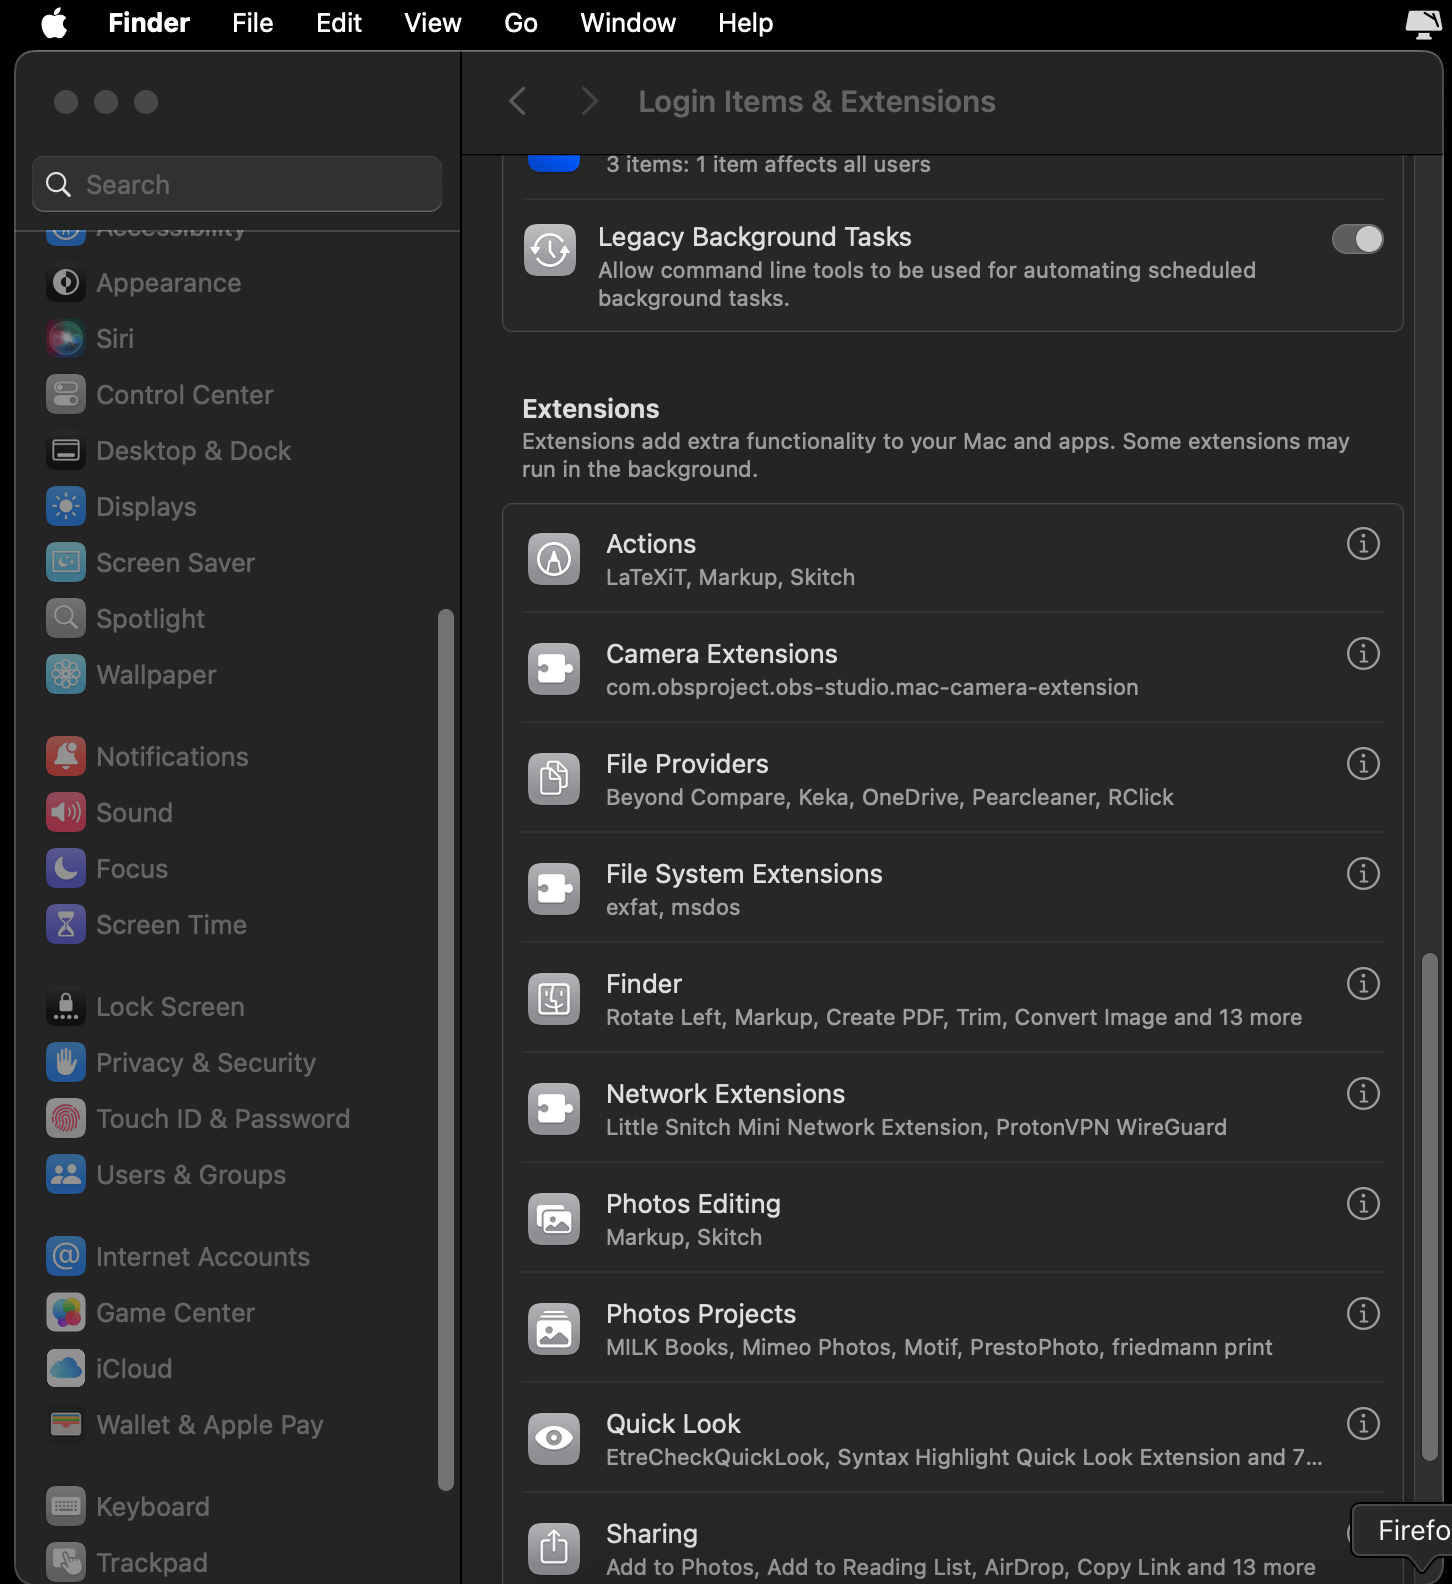Expand Photos Projects extension details
1452x1584 pixels.
click(x=1362, y=1314)
